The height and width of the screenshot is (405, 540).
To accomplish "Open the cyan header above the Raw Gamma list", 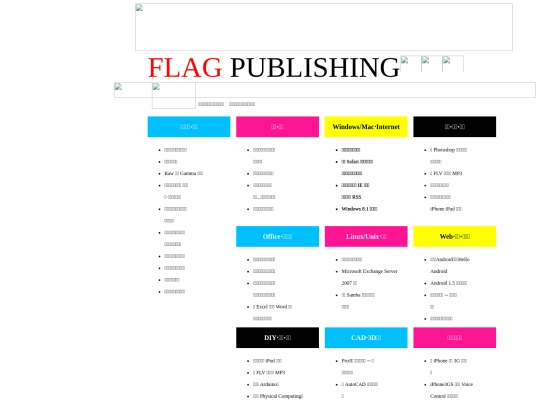I will [189, 127].
